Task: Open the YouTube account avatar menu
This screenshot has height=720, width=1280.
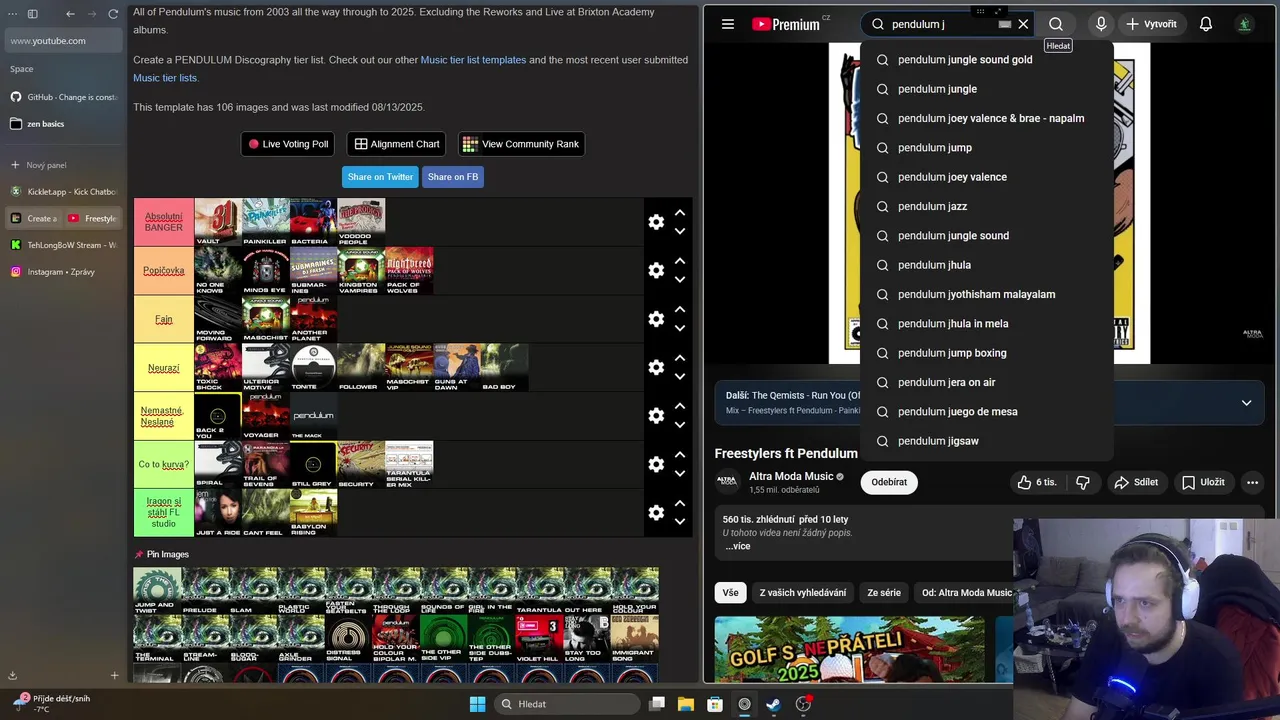Action: [x=1244, y=24]
